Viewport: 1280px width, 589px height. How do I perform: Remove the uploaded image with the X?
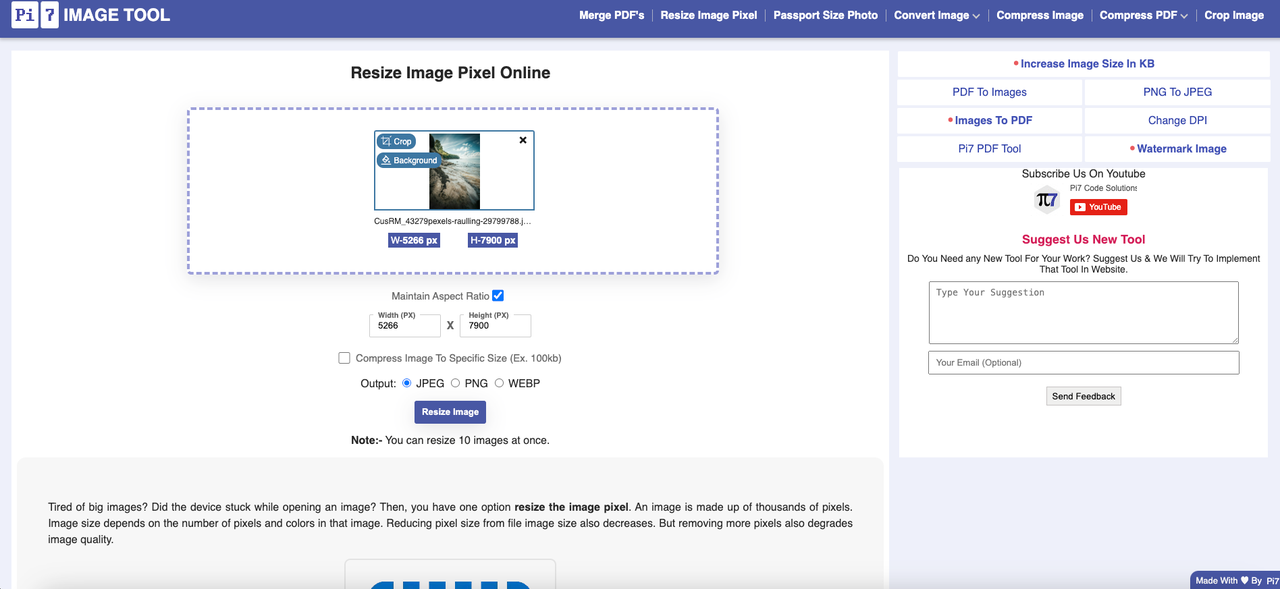[x=523, y=141]
